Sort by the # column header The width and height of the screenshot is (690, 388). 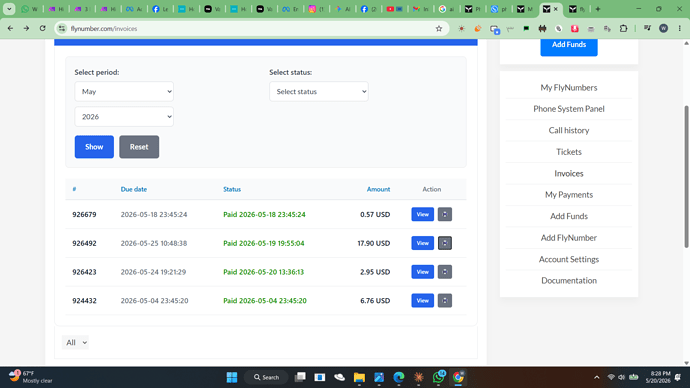coord(74,189)
